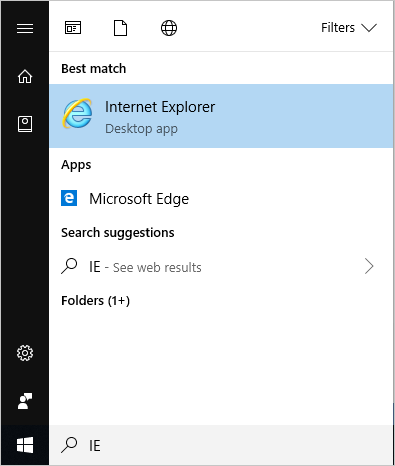Screen dimensions: 395x466
Task: Click the search box containing IE
Action: [x=221, y=445]
